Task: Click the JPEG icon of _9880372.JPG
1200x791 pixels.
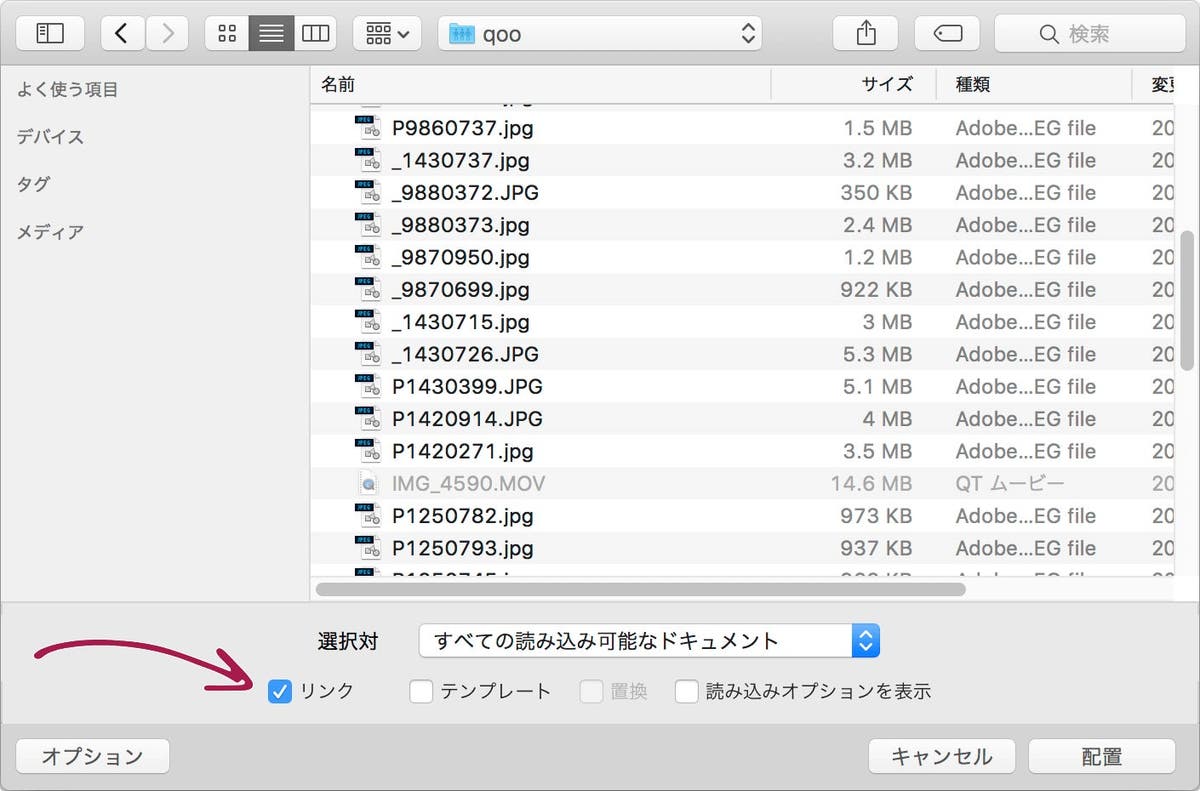Action: (368, 192)
